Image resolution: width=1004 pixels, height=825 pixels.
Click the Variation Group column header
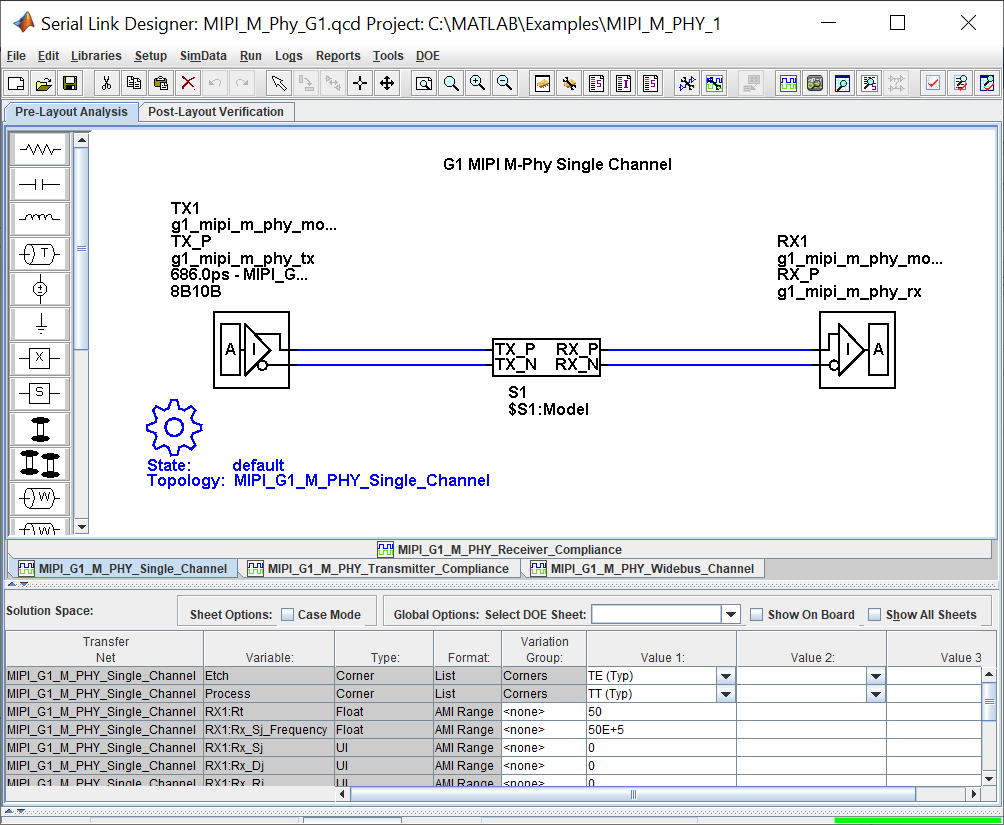(x=544, y=649)
